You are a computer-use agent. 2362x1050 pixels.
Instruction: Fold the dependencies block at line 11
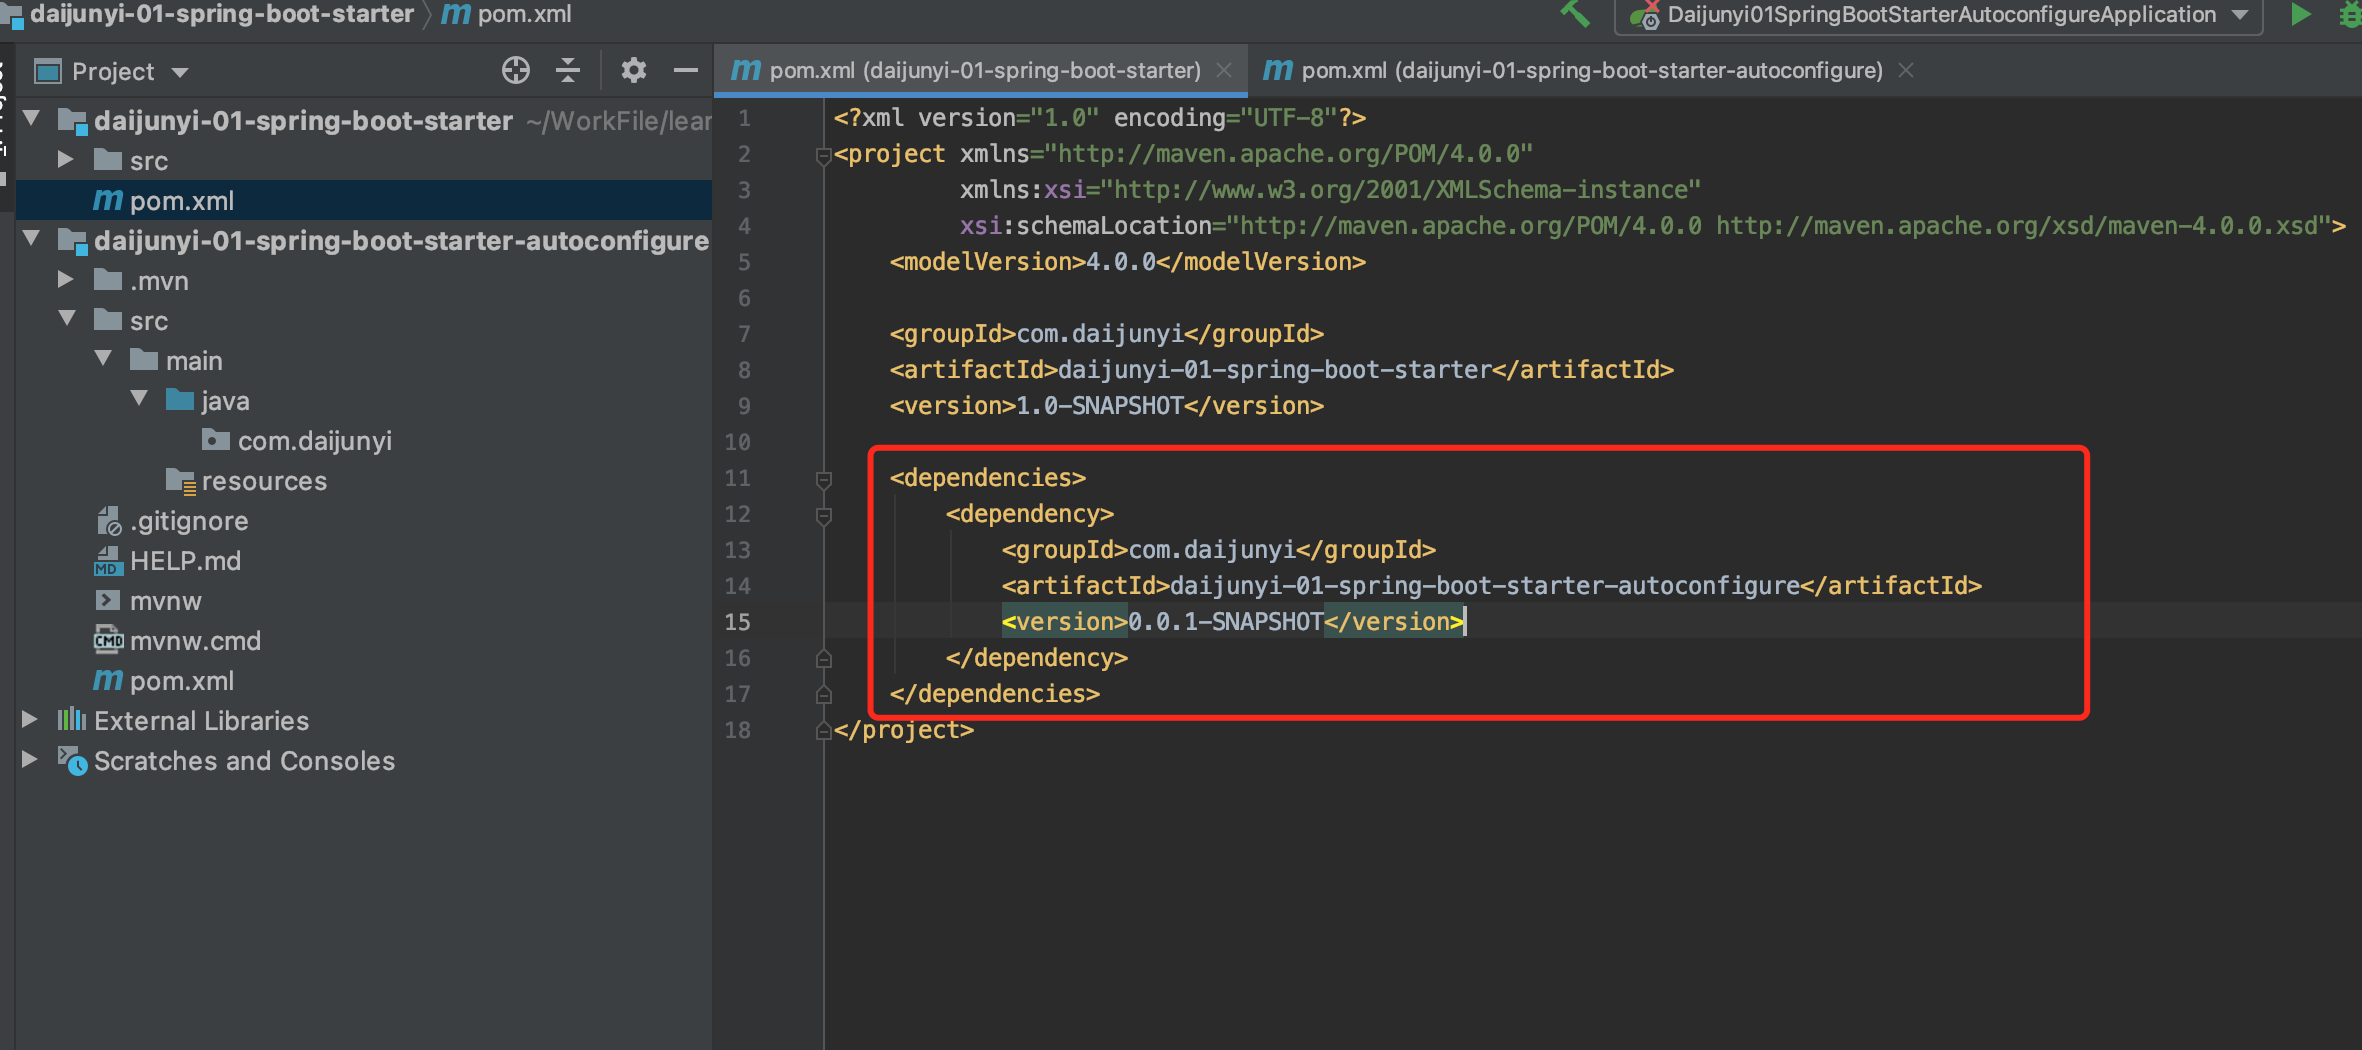click(824, 479)
